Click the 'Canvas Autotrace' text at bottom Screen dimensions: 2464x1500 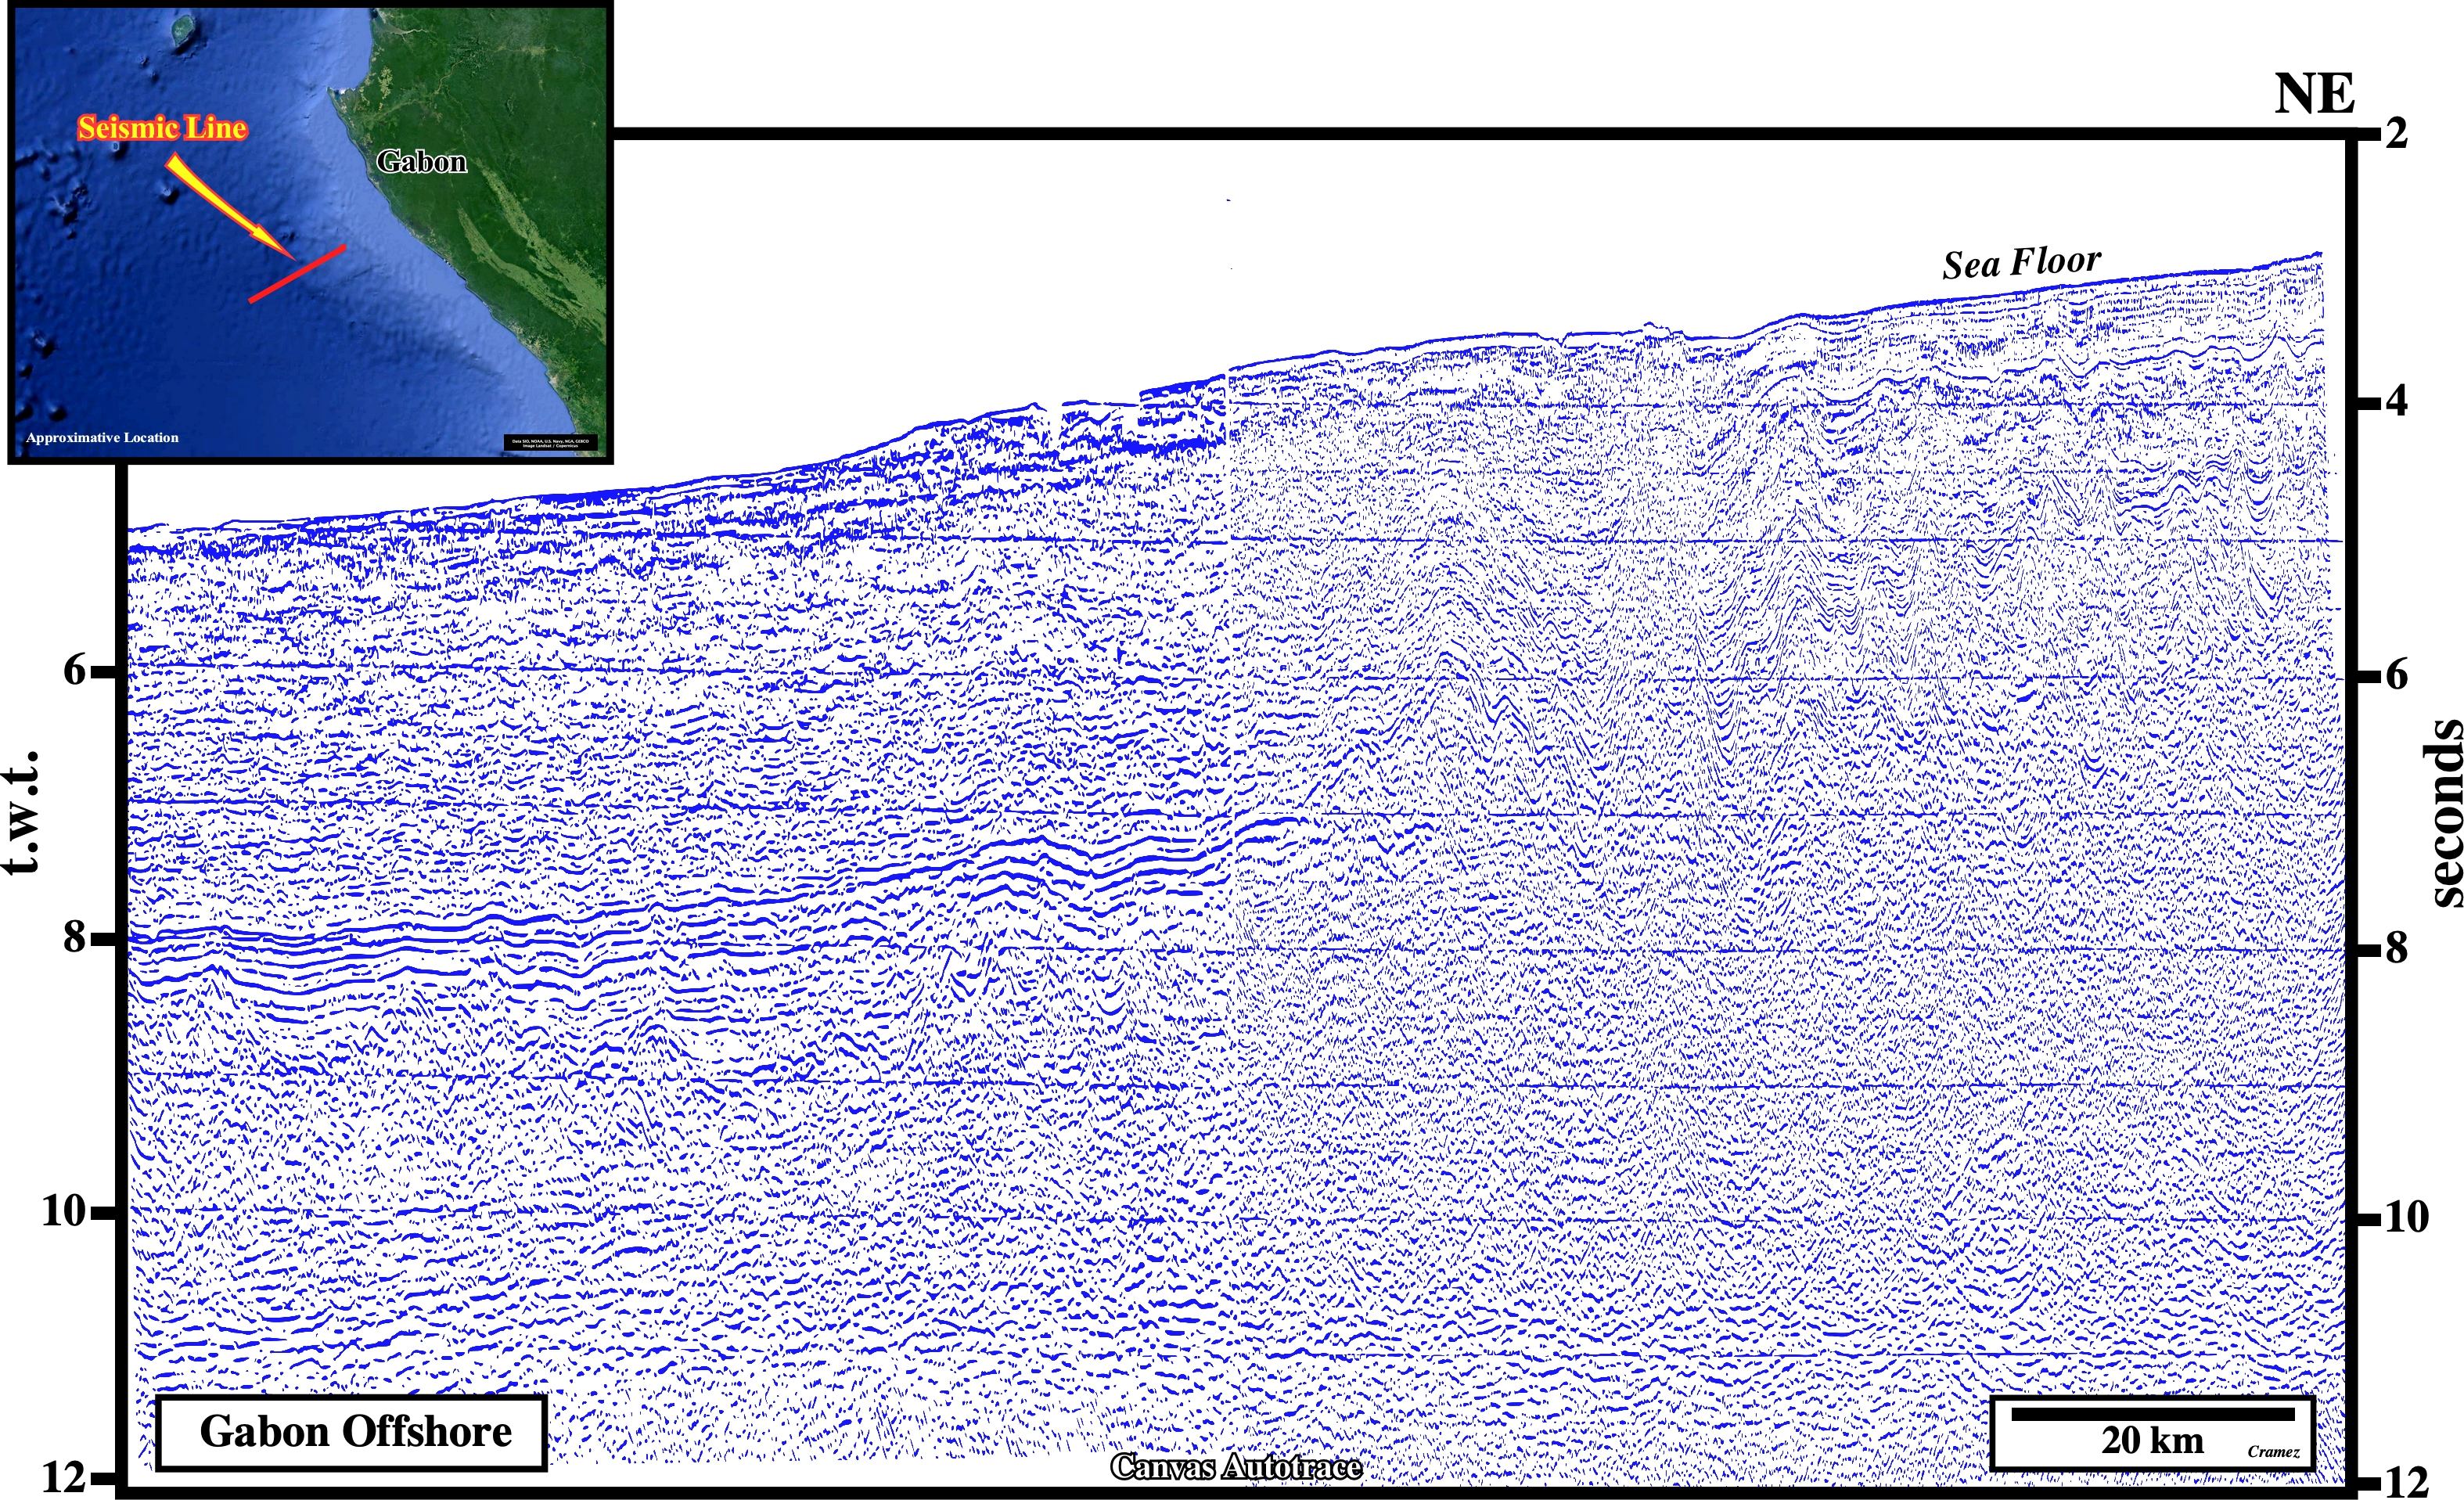coord(1236,1467)
